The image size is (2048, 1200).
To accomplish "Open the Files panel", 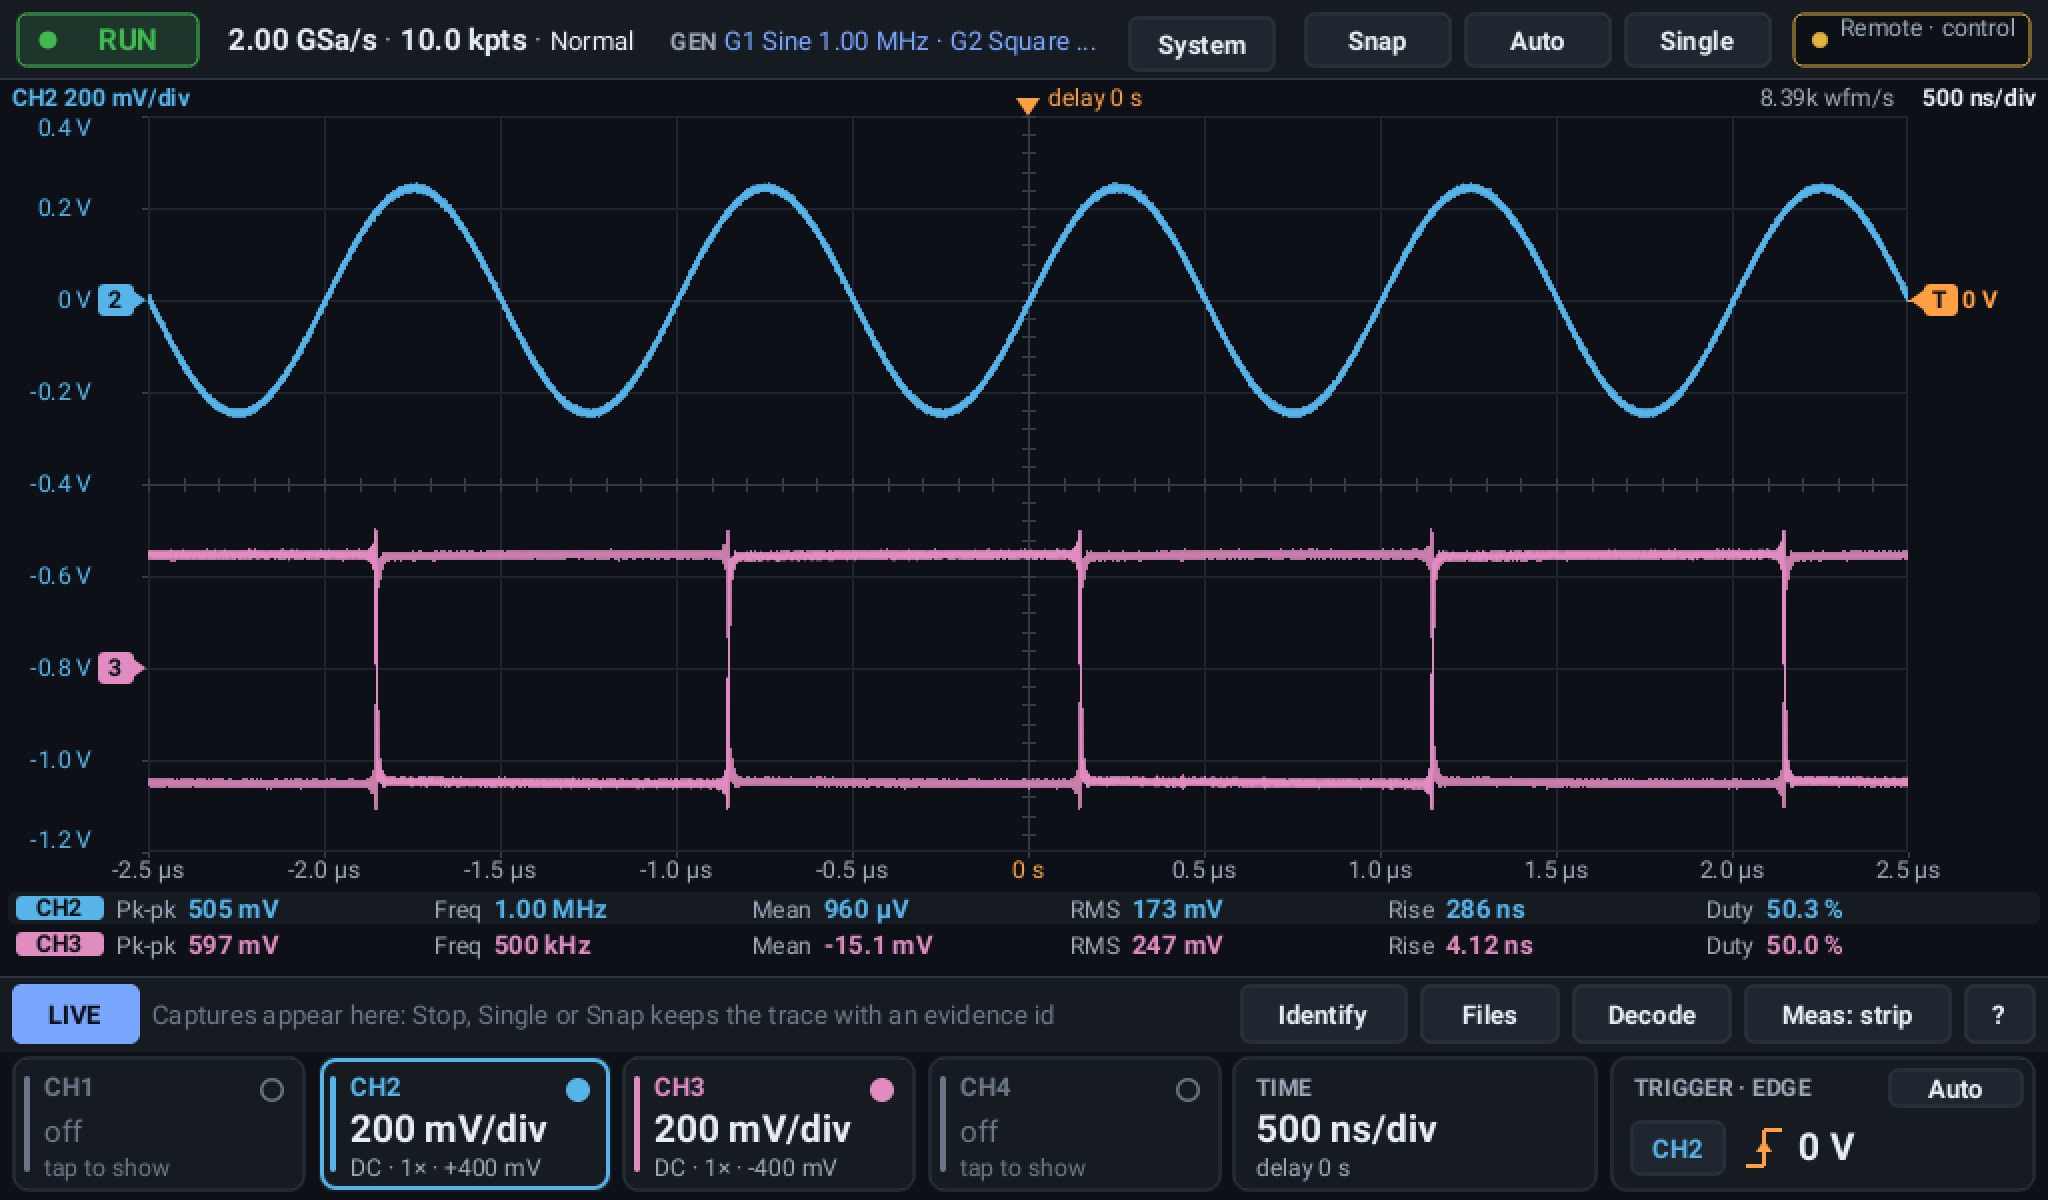I will pyautogui.click(x=1489, y=1015).
